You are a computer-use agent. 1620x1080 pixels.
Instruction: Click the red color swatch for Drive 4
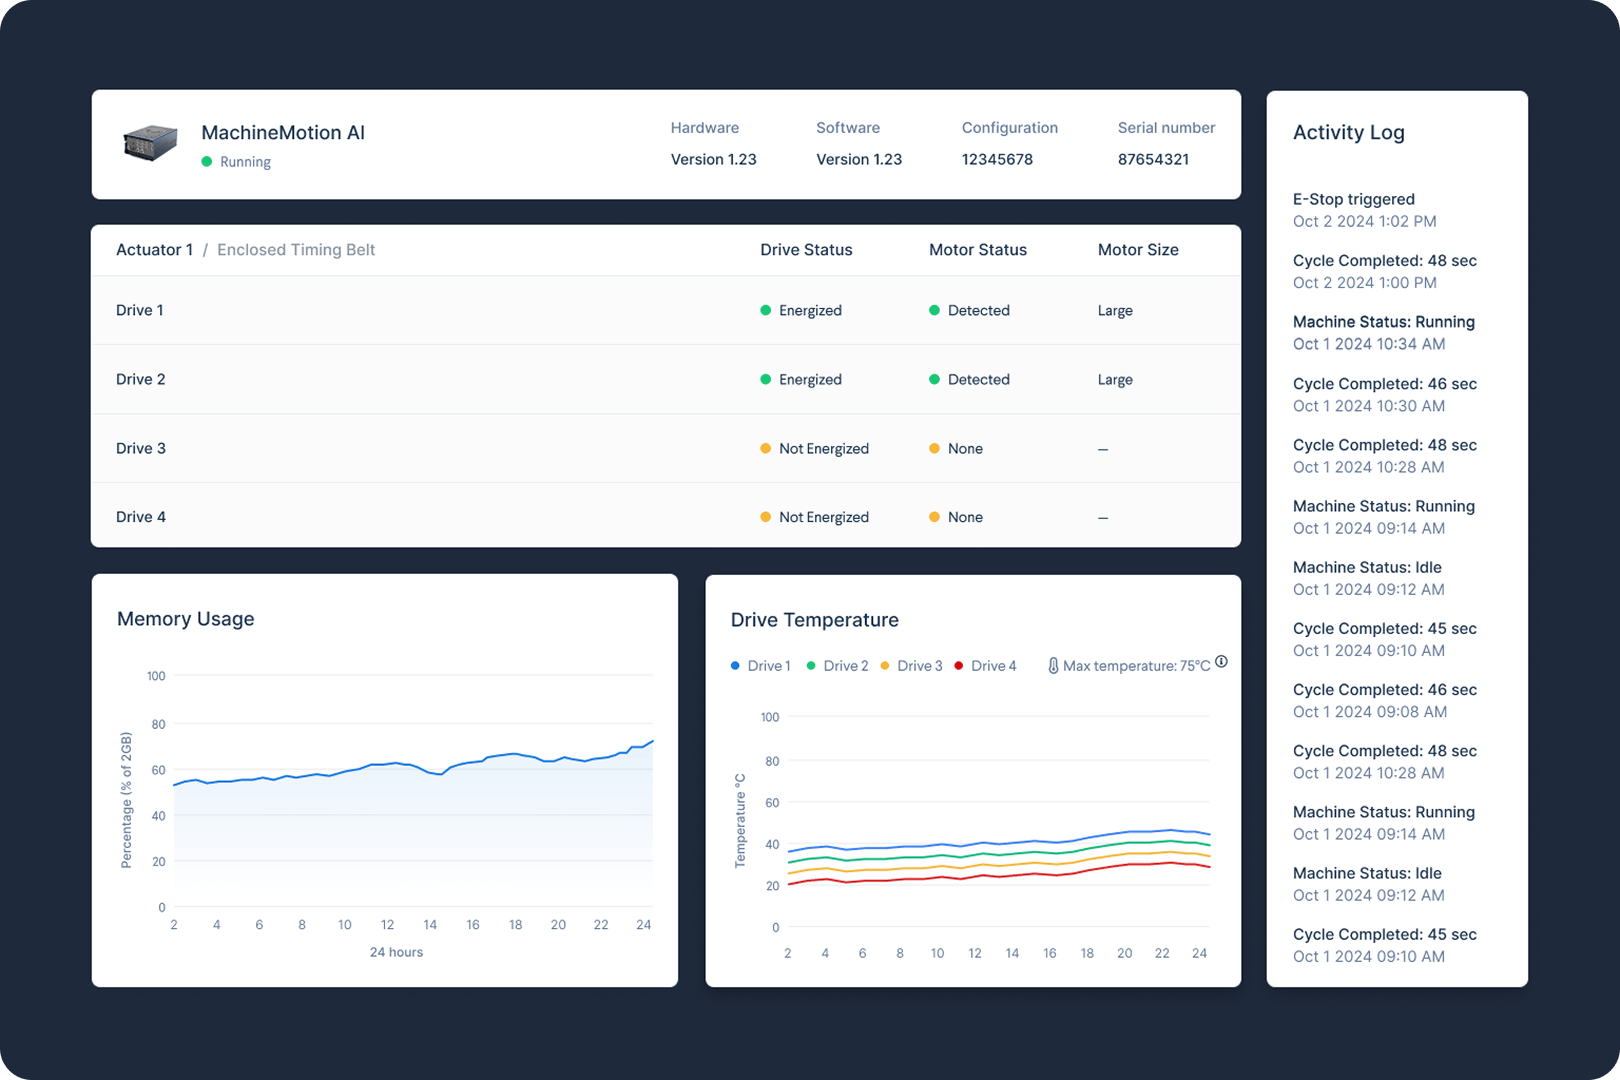point(958,665)
